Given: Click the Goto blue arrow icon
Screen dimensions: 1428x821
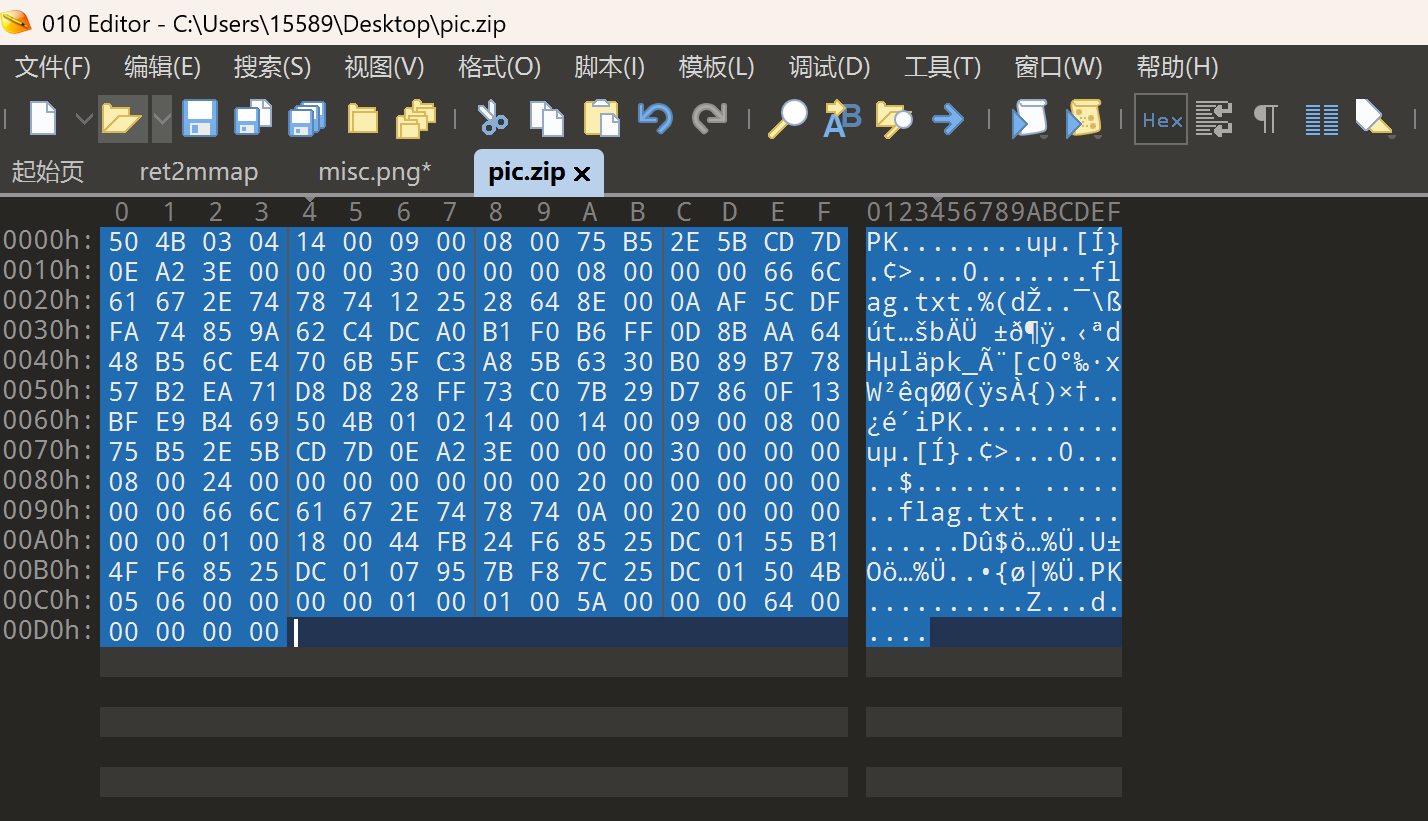Looking at the screenshot, I should 947,120.
